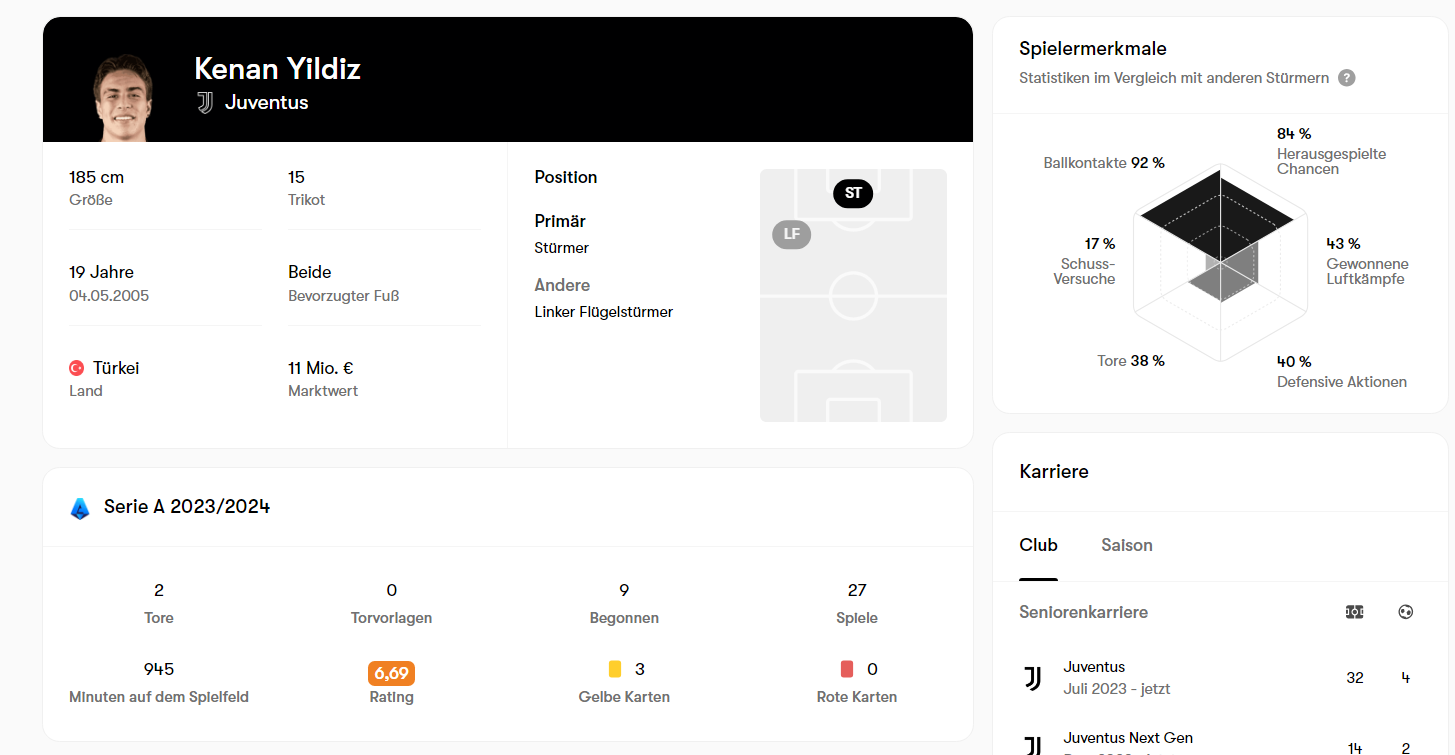Screen dimensions: 1455x755
Task: Click the Serie A league logo icon
Action: pos(80,508)
